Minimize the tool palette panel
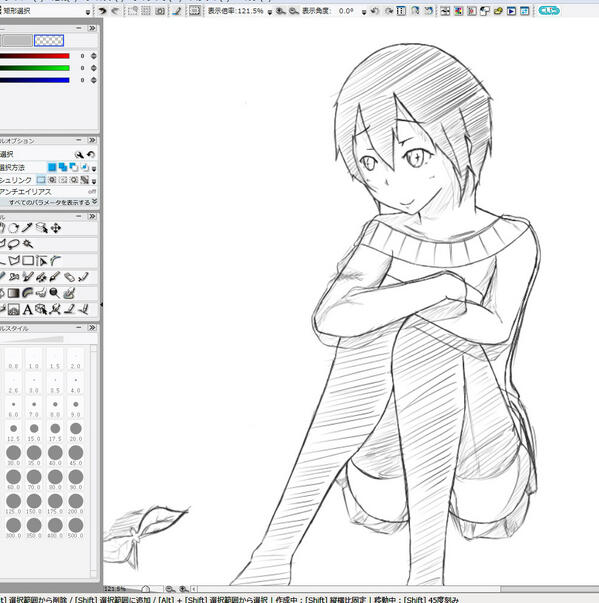 (79, 217)
